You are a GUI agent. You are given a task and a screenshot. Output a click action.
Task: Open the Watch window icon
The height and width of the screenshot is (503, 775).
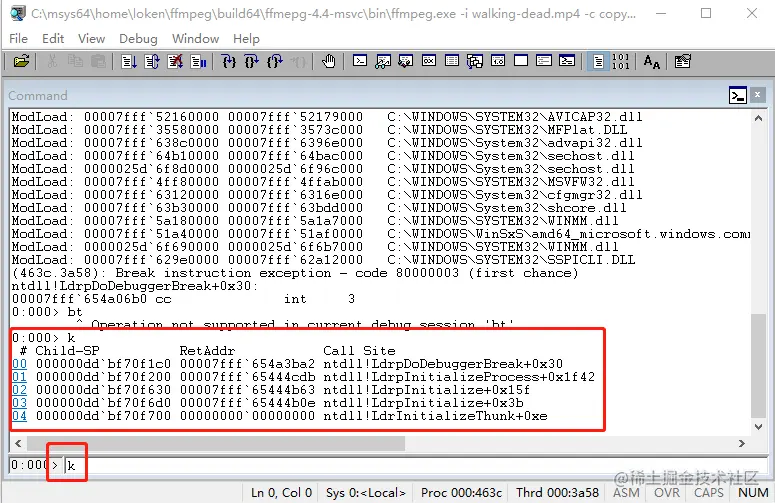click(383, 61)
